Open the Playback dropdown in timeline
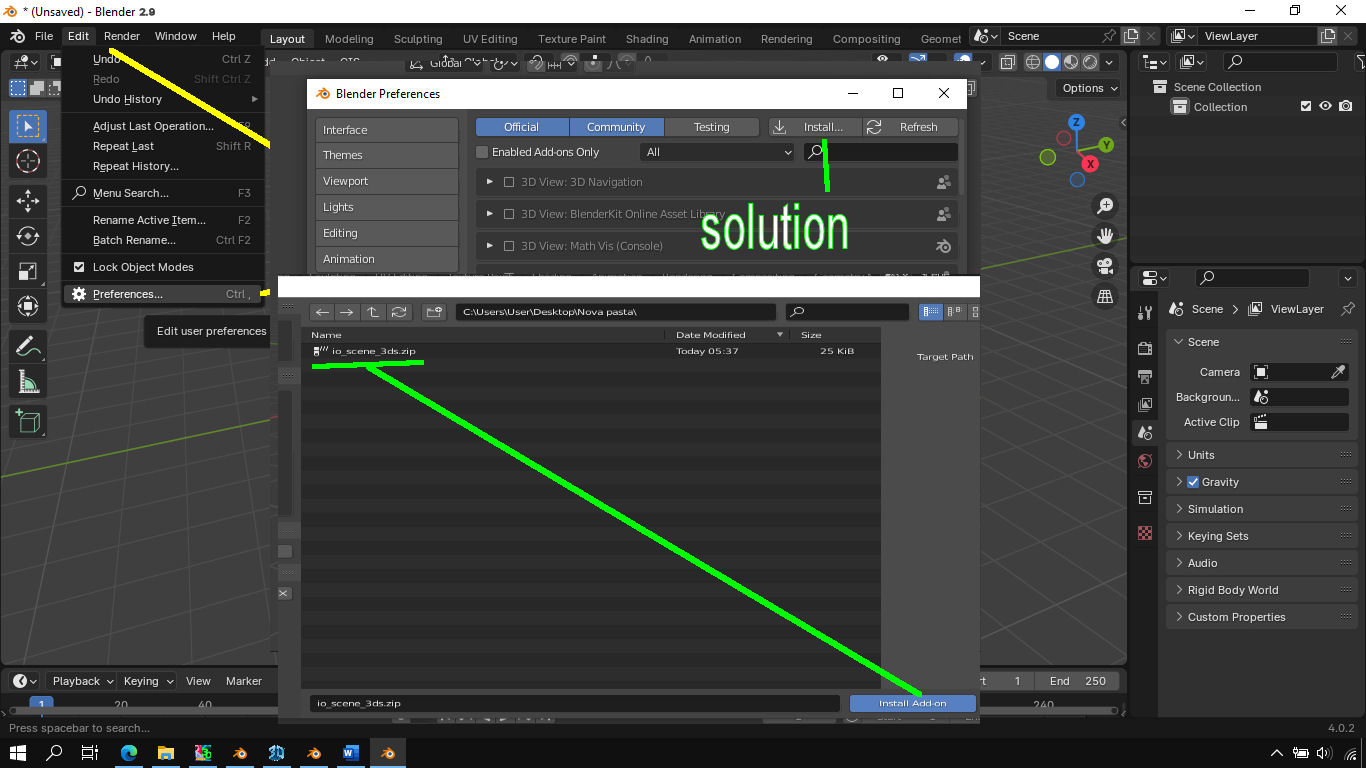Image resolution: width=1366 pixels, height=768 pixels. [83, 681]
